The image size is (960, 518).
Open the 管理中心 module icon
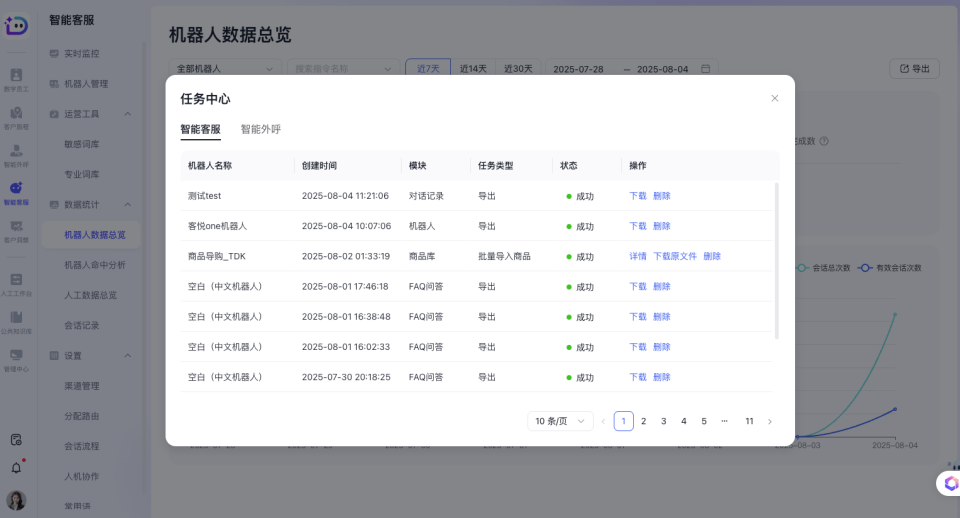click(16, 360)
